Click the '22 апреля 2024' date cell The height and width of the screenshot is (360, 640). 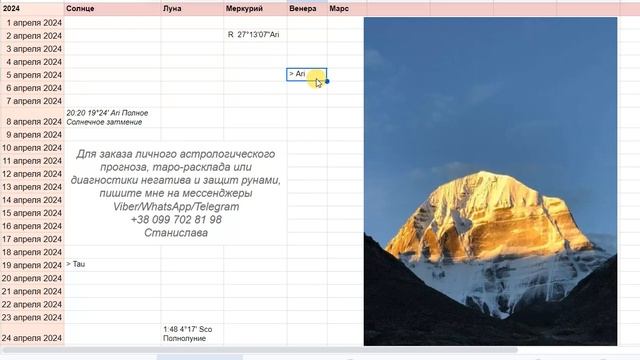[32, 304]
